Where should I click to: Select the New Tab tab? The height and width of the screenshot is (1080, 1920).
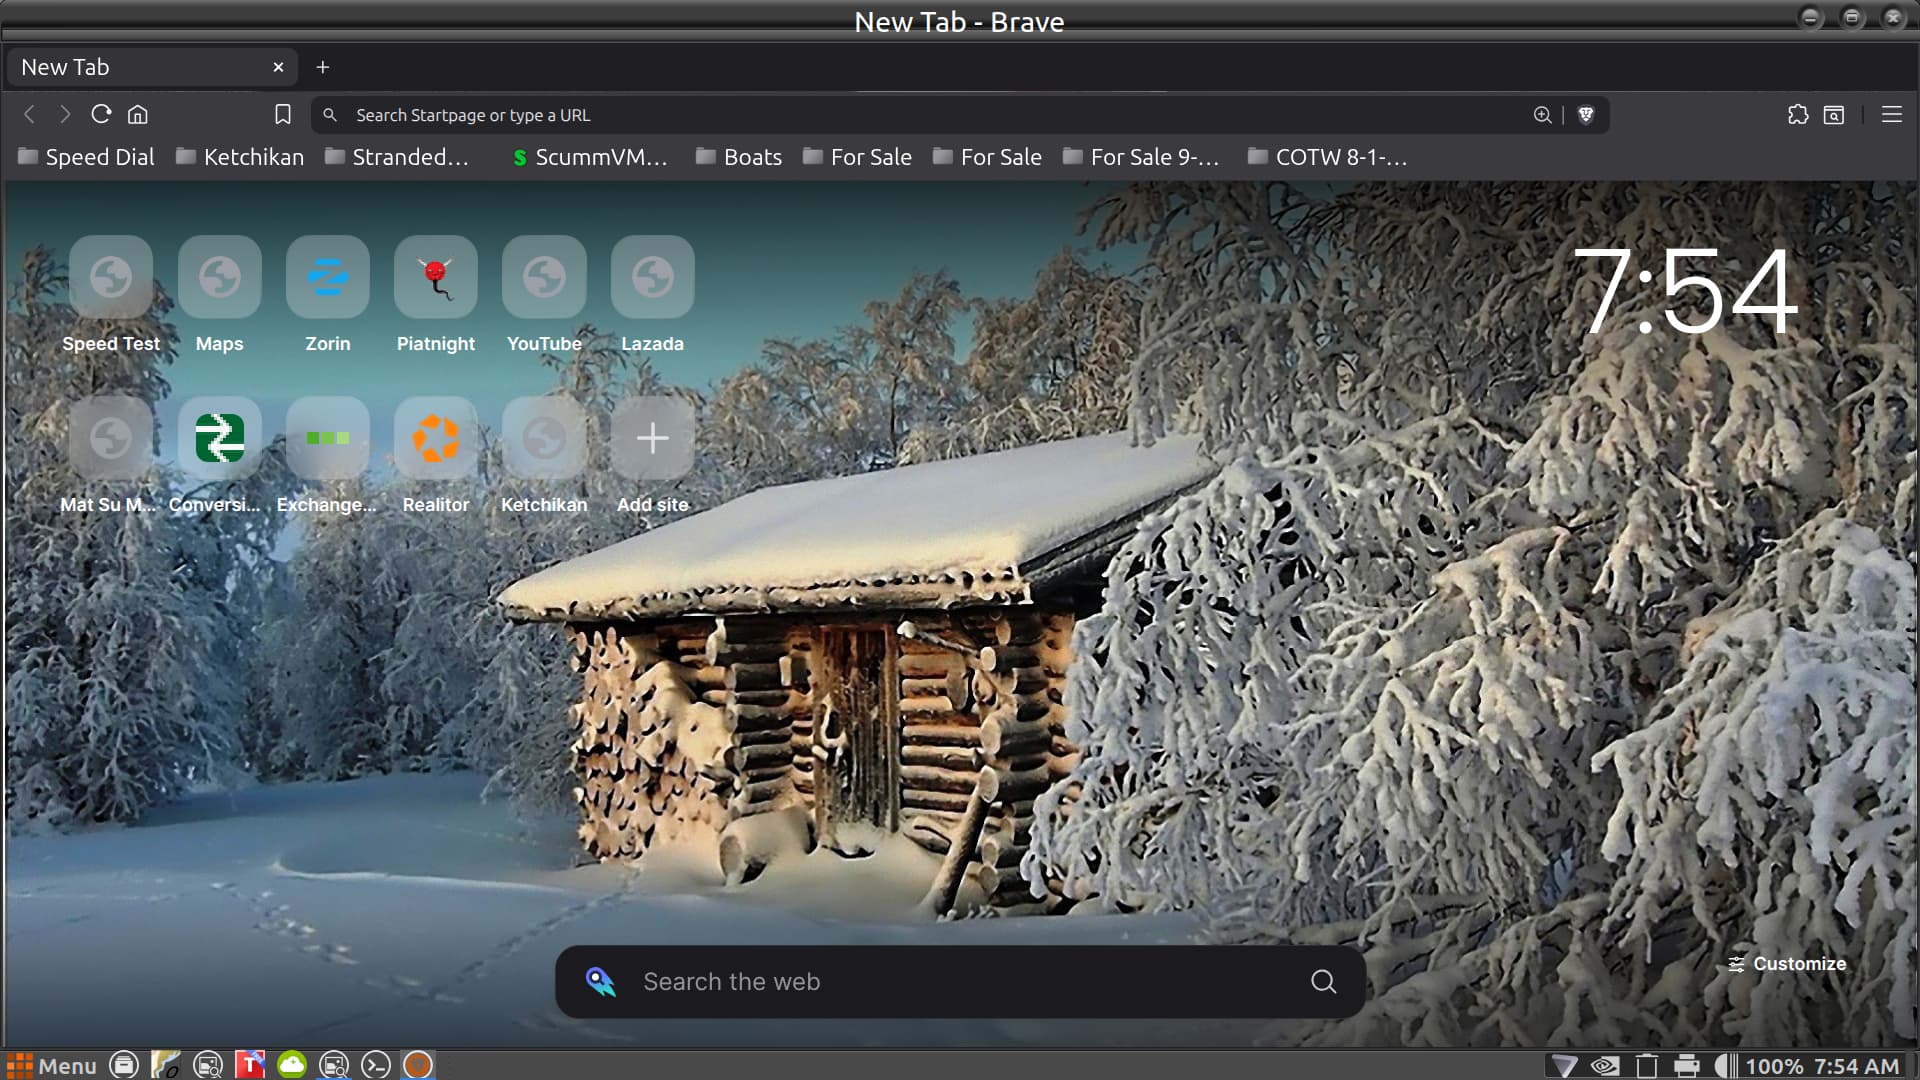point(140,67)
